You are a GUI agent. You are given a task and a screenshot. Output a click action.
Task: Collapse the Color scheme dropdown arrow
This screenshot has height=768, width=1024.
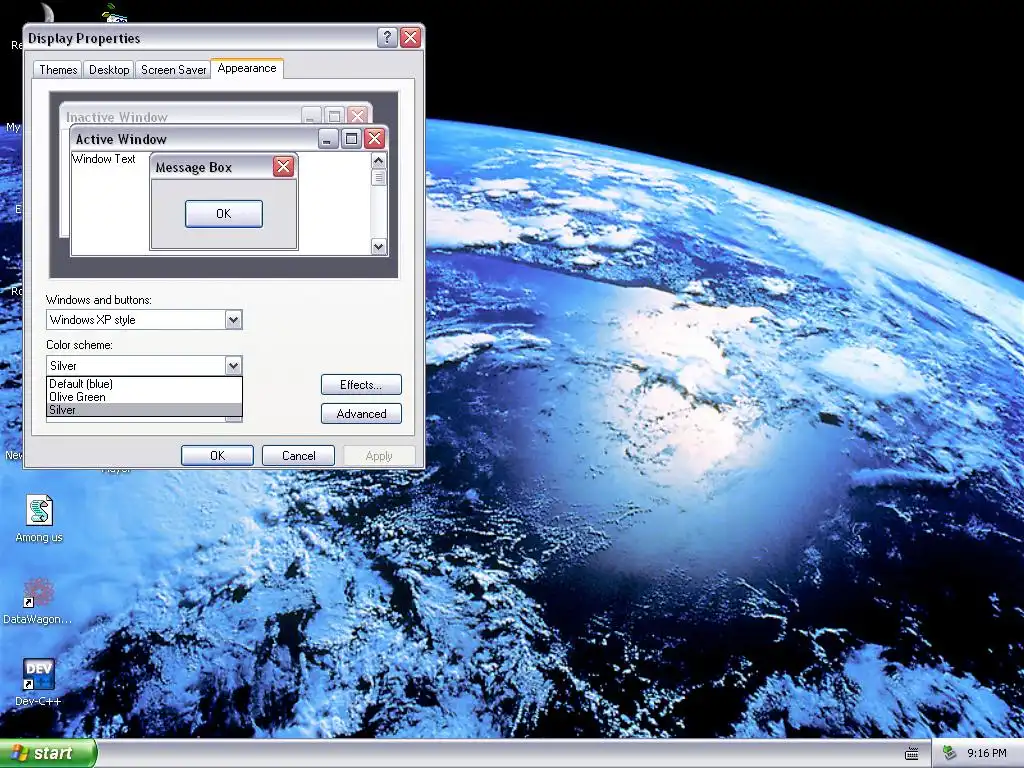(233, 366)
